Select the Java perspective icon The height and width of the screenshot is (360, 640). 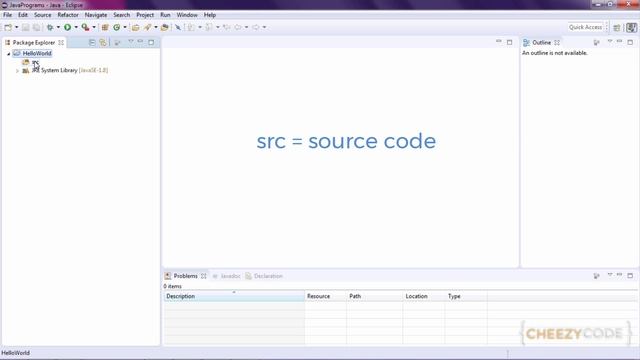(631, 27)
